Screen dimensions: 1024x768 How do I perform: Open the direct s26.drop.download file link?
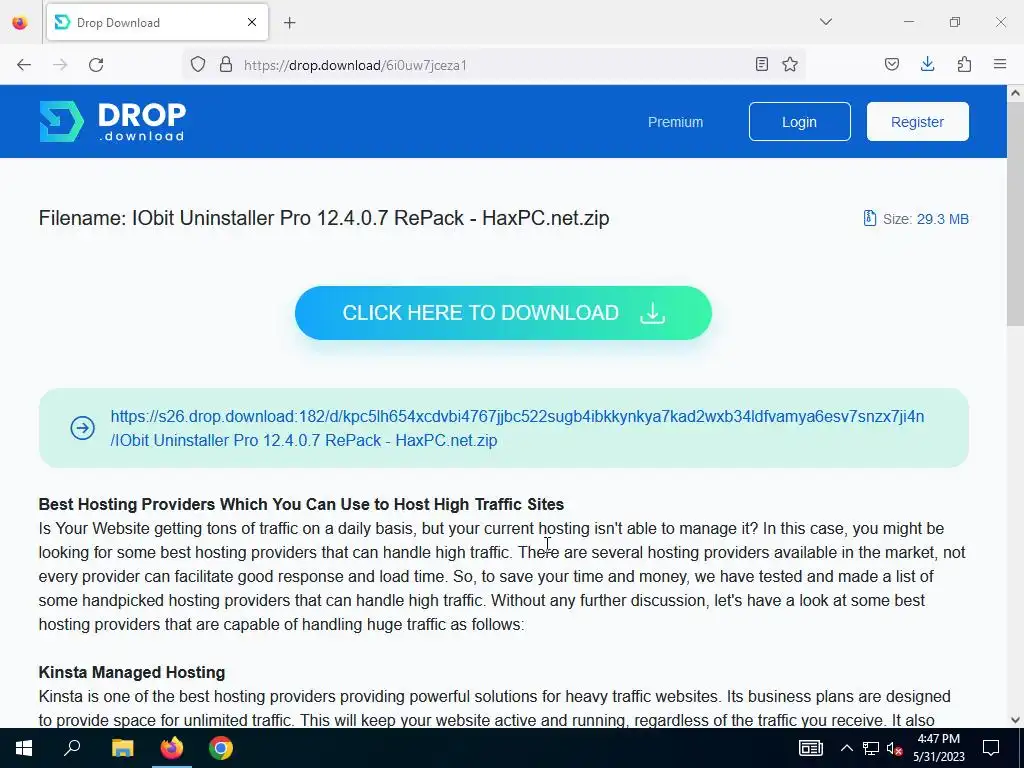pos(517,428)
